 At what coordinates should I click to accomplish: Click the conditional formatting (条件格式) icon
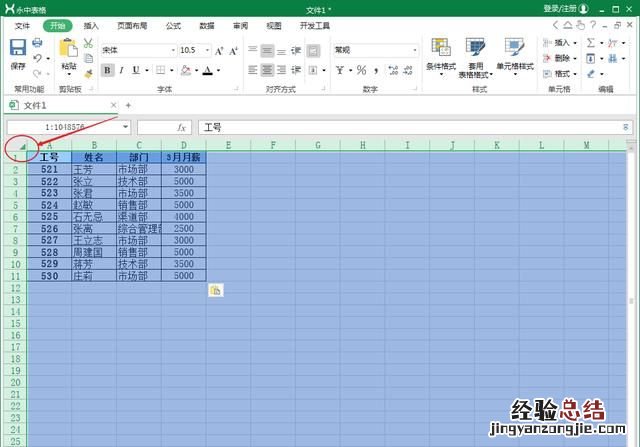point(440,48)
